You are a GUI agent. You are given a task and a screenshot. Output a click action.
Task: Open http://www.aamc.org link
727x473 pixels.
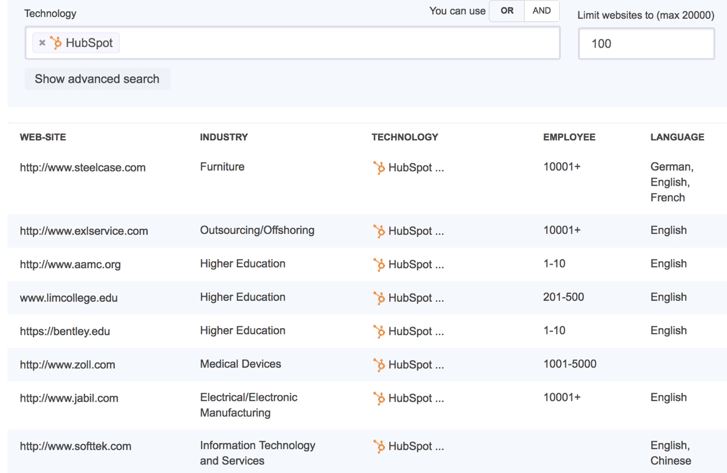pos(70,264)
